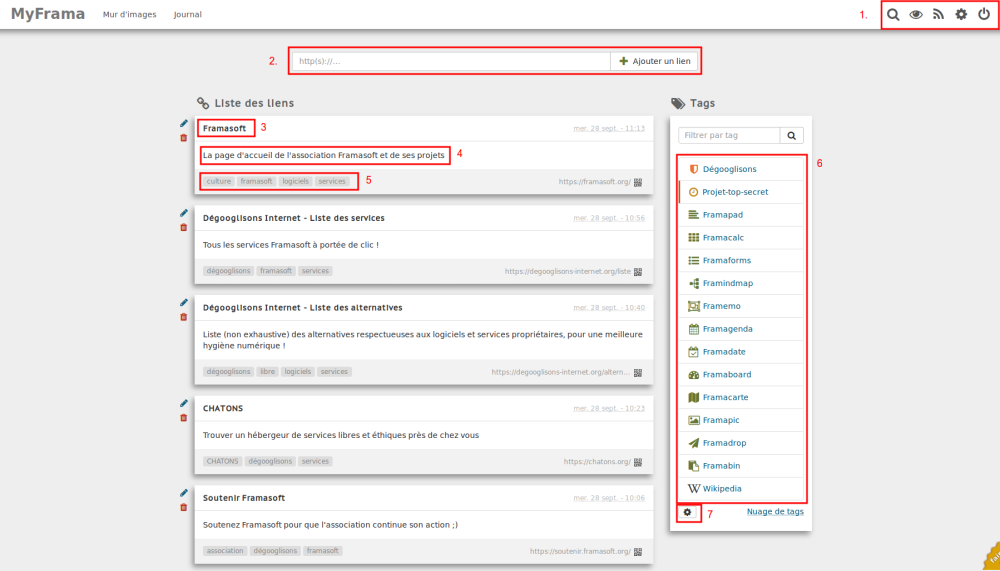The width and height of the screenshot is (1000, 571).
Task: Show QR code for framasoft.org
Action: pos(638,182)
